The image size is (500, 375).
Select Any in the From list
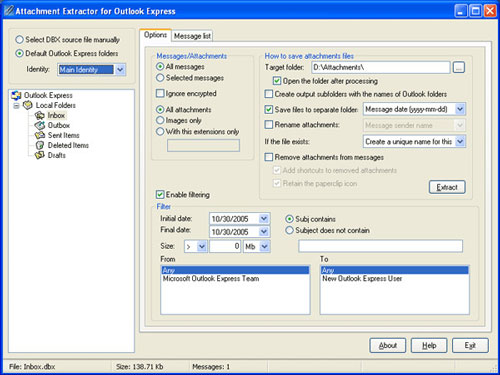235,270
